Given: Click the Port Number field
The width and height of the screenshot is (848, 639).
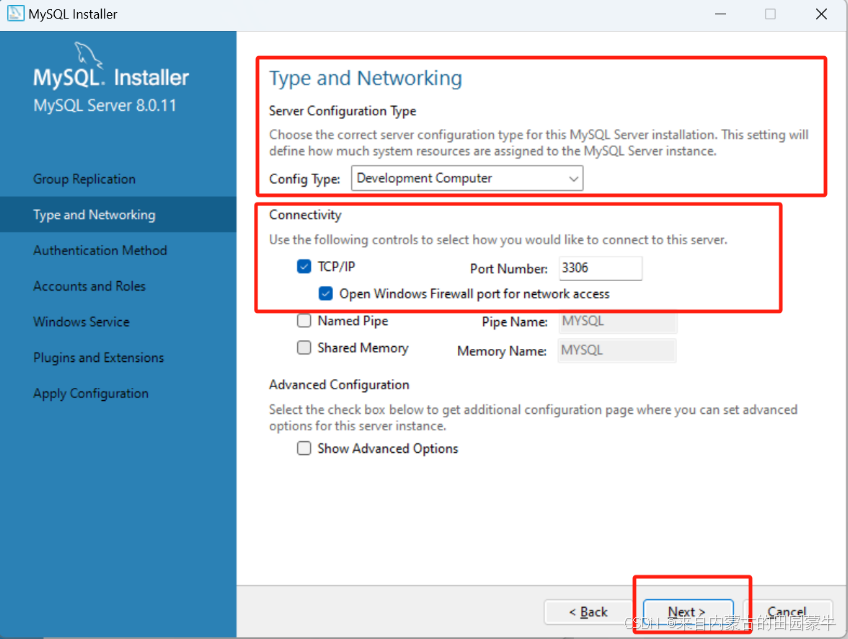Looking at the screenshot, I should [x=600, y=268].
